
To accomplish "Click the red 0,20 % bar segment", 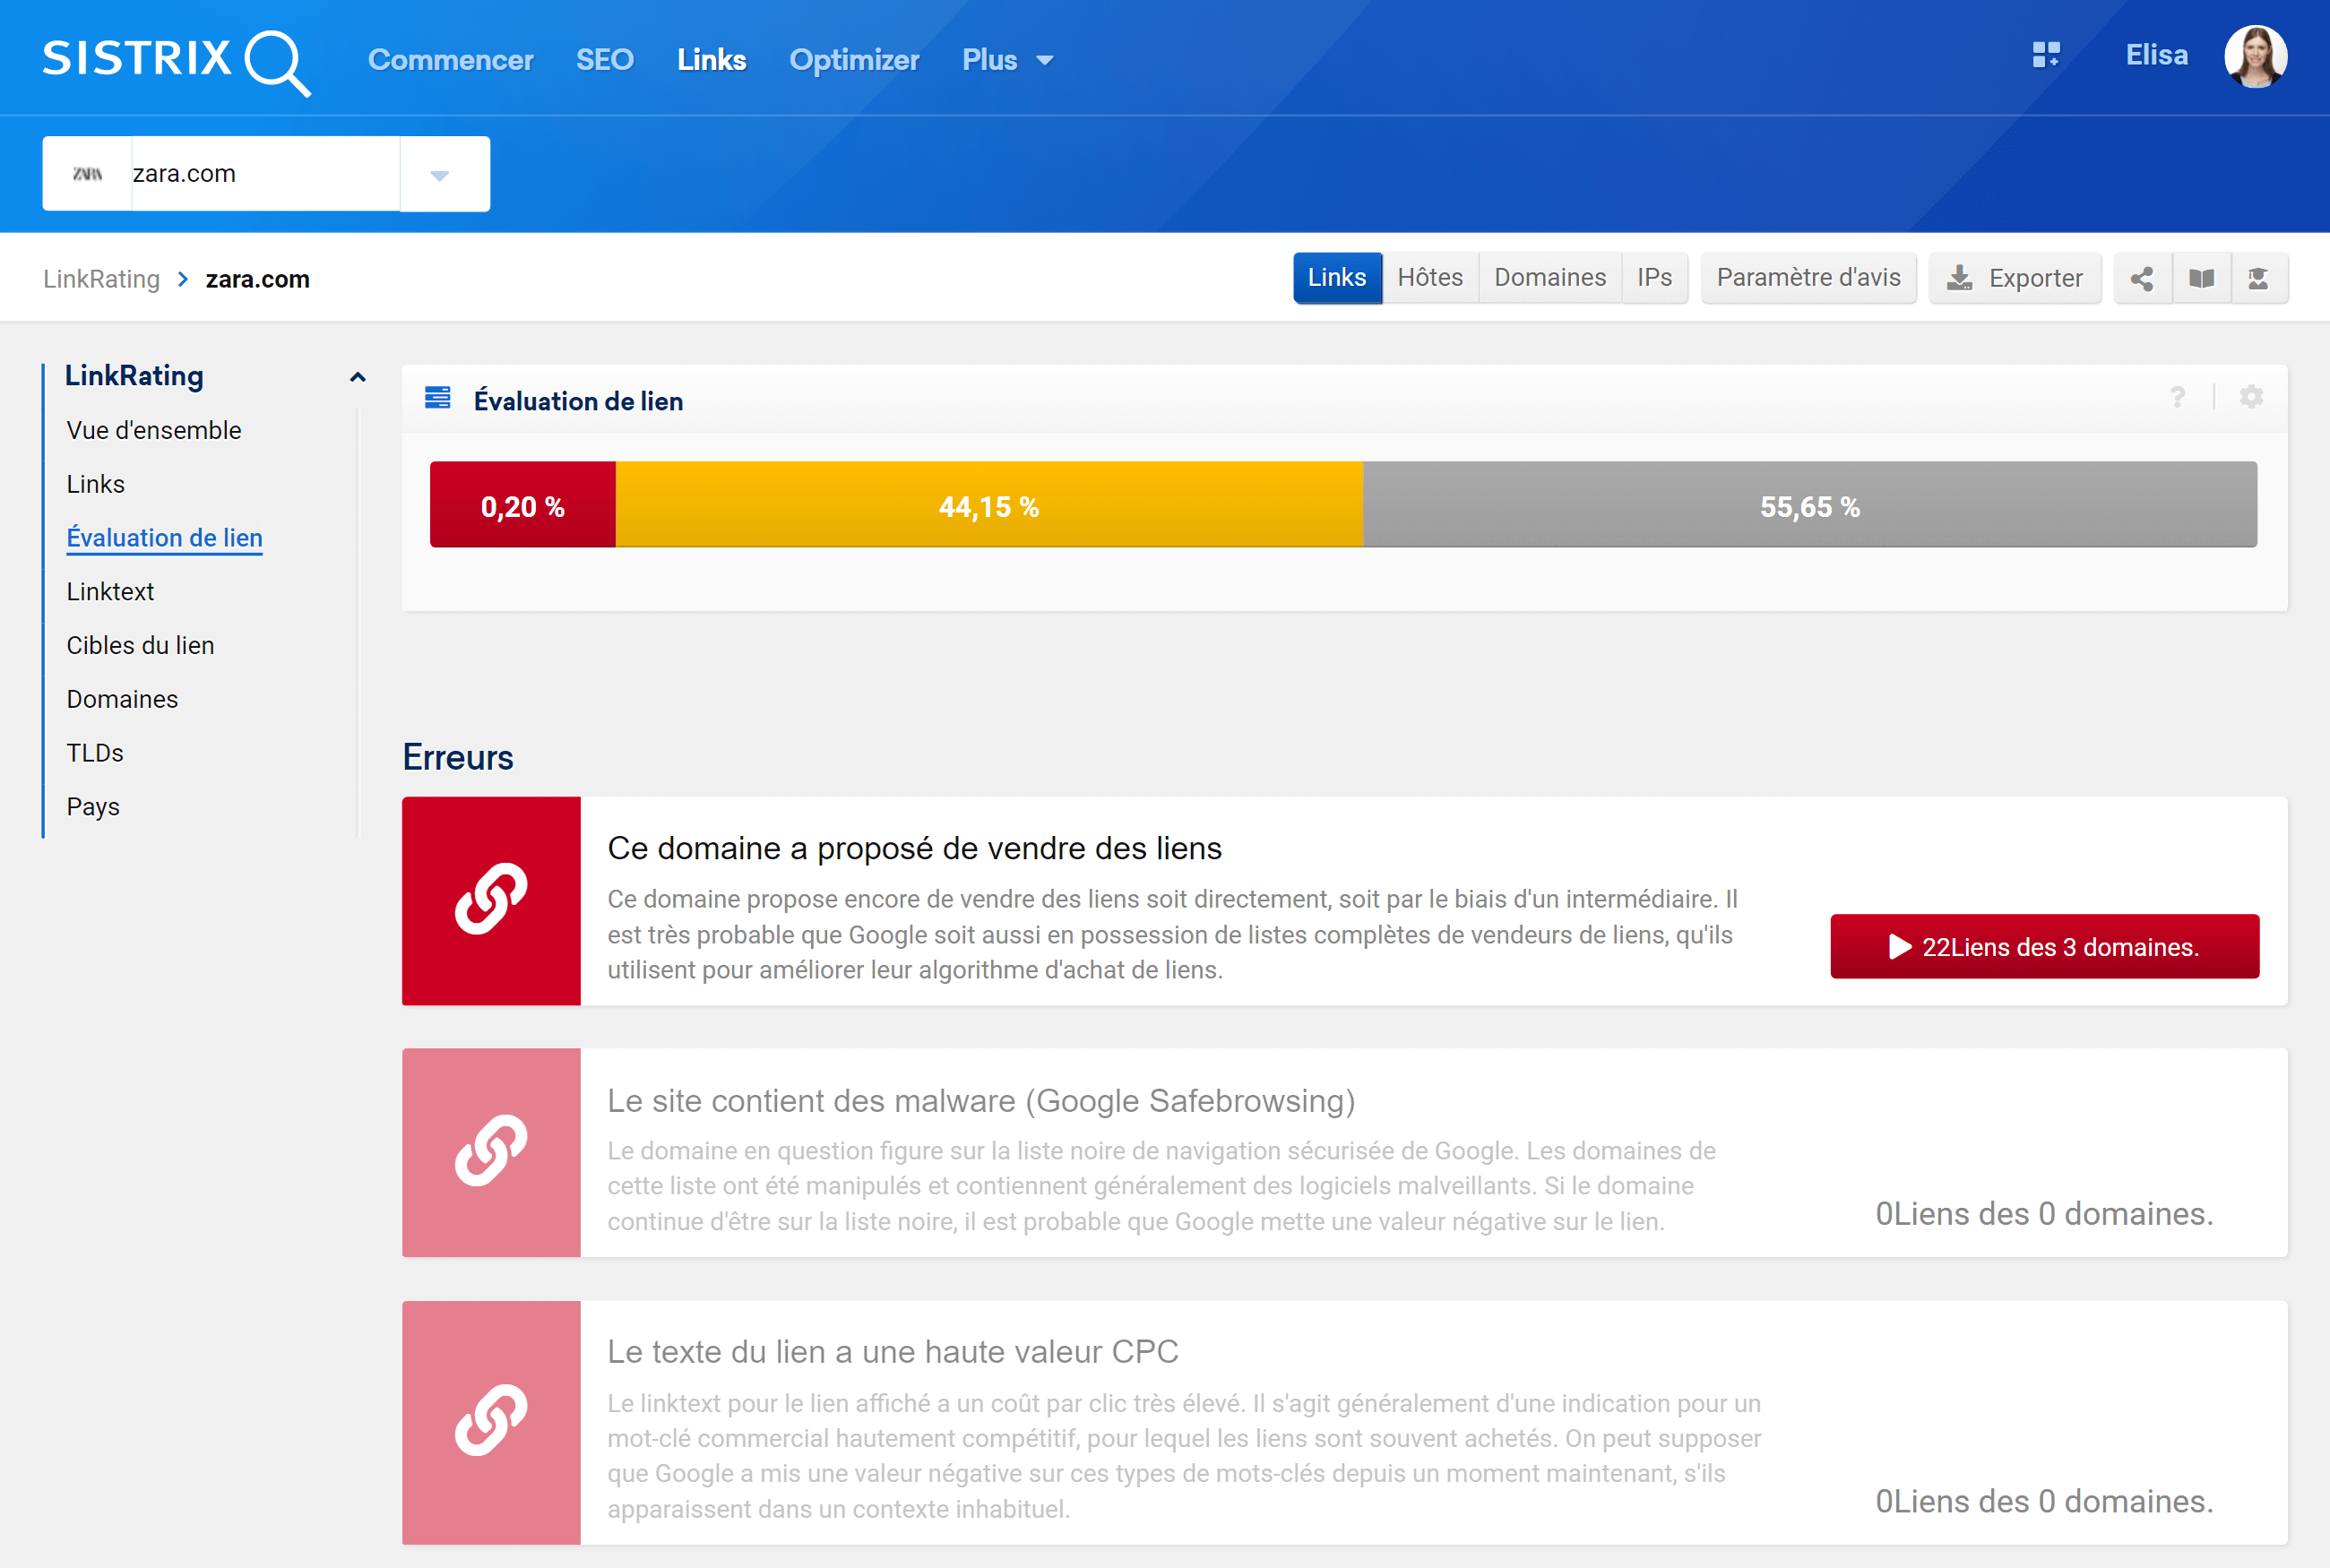I will (x=523, y=504).
